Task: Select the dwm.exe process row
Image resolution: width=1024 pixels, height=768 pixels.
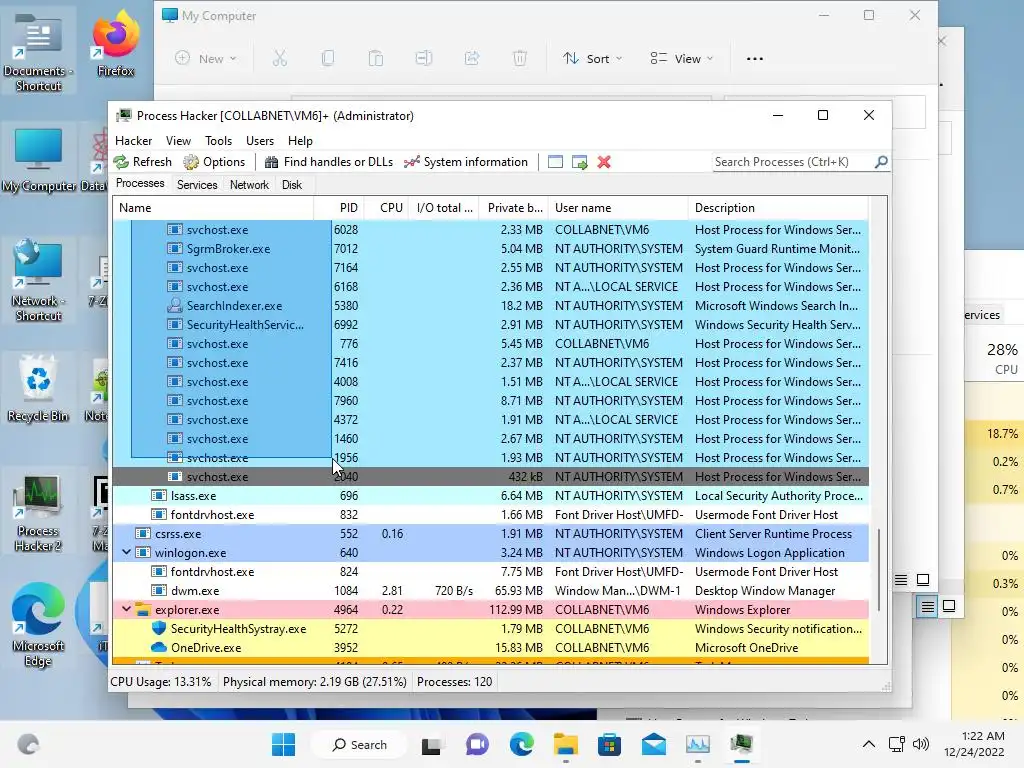Action: click(x=490, y=590)
